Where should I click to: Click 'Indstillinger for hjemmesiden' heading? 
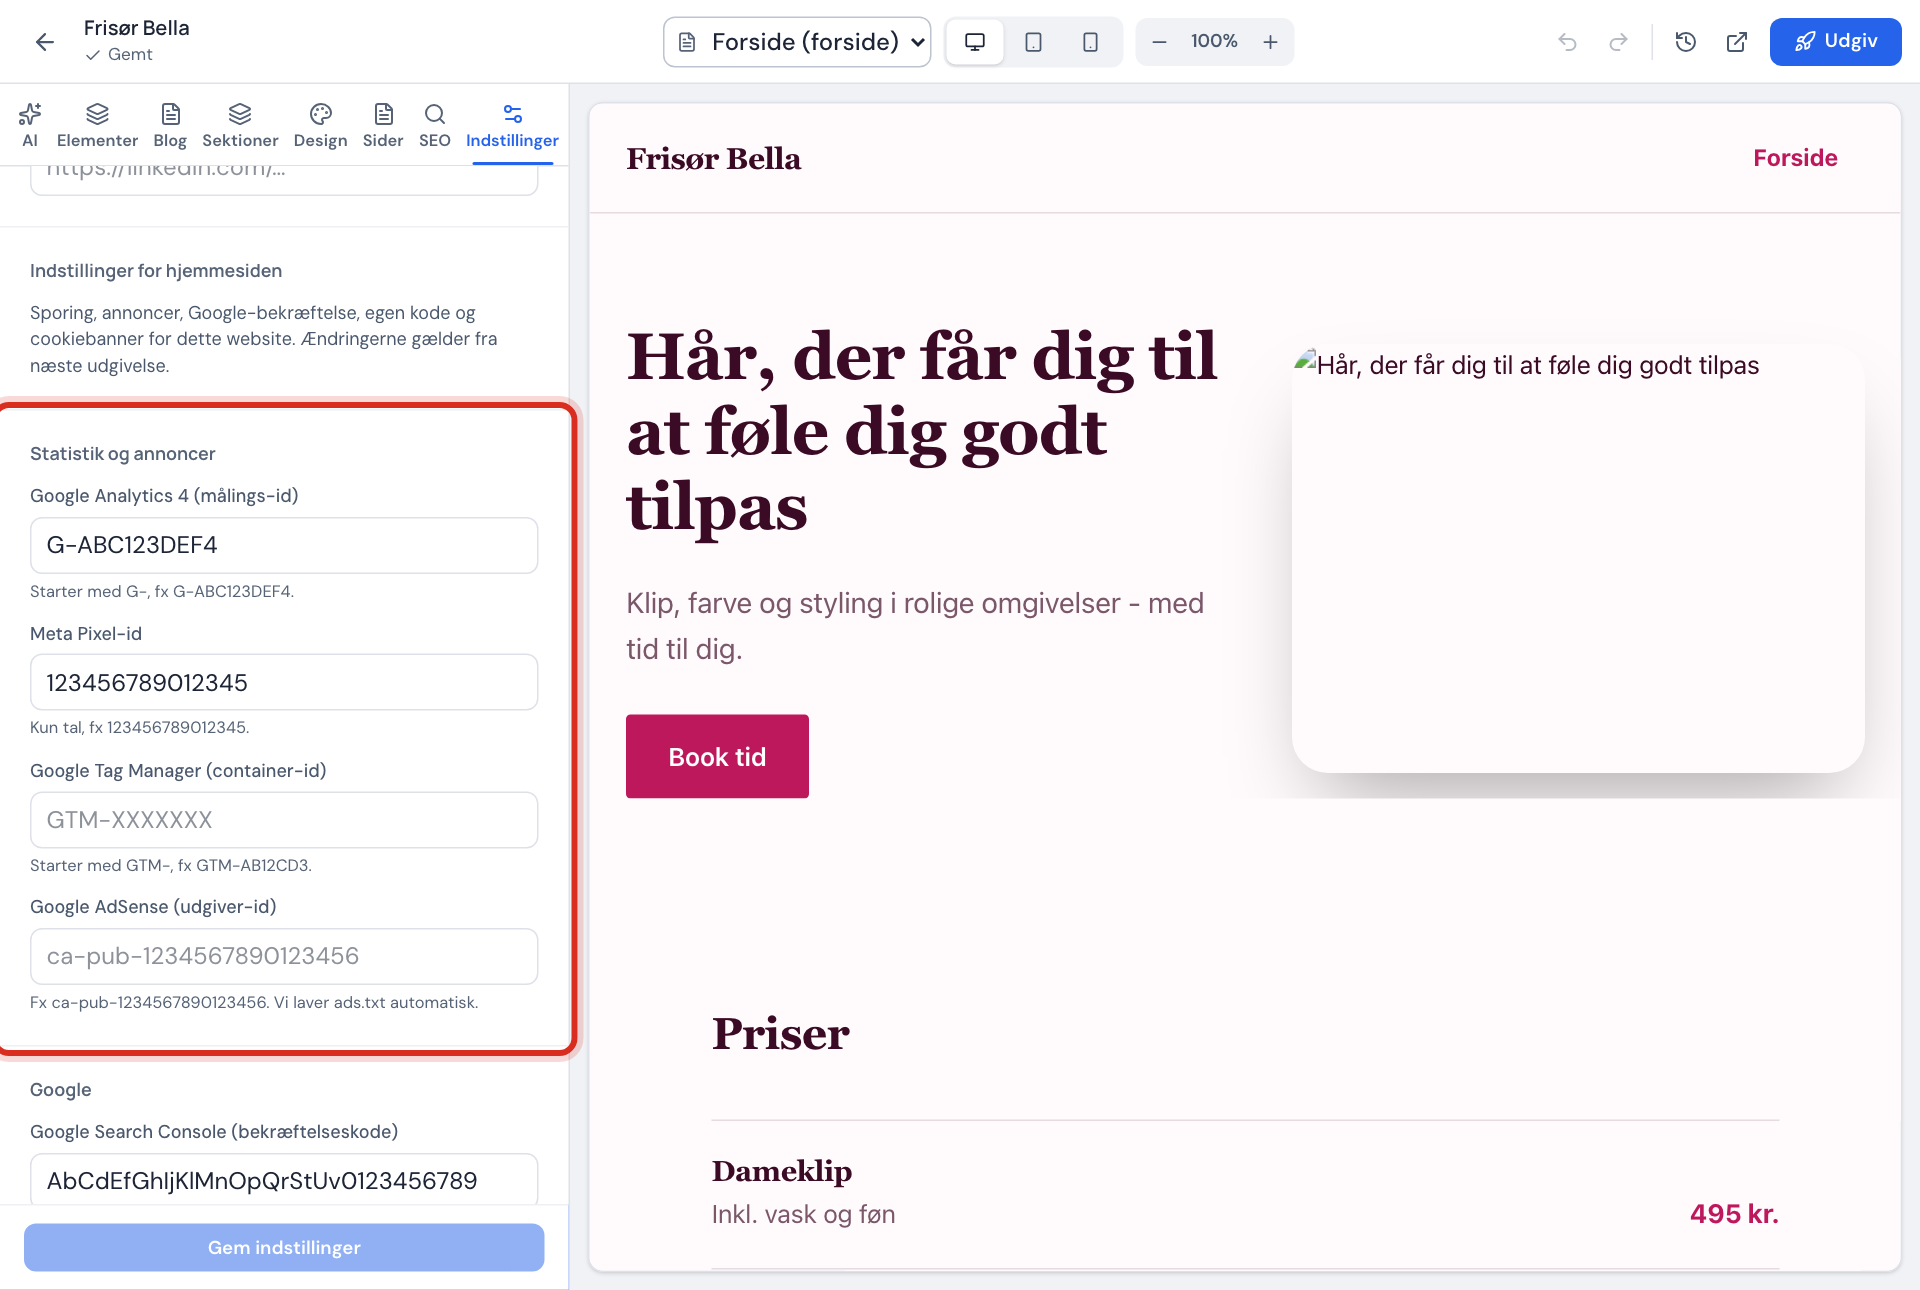click(156, 271)
